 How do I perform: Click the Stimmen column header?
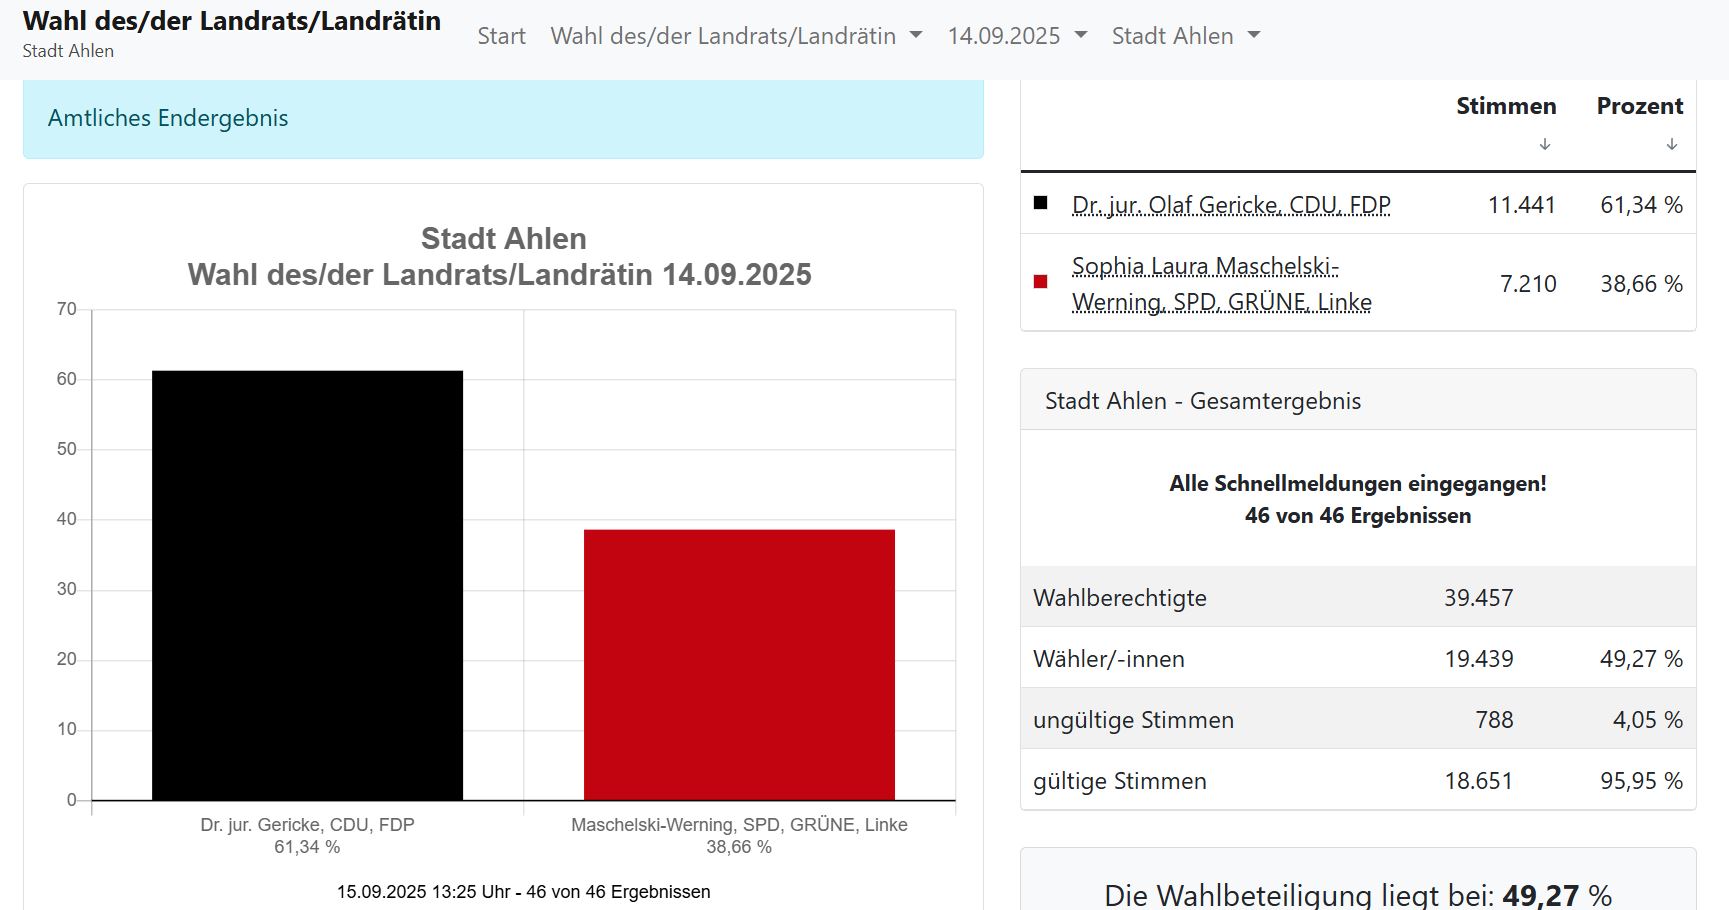[x=1505, y=106]
